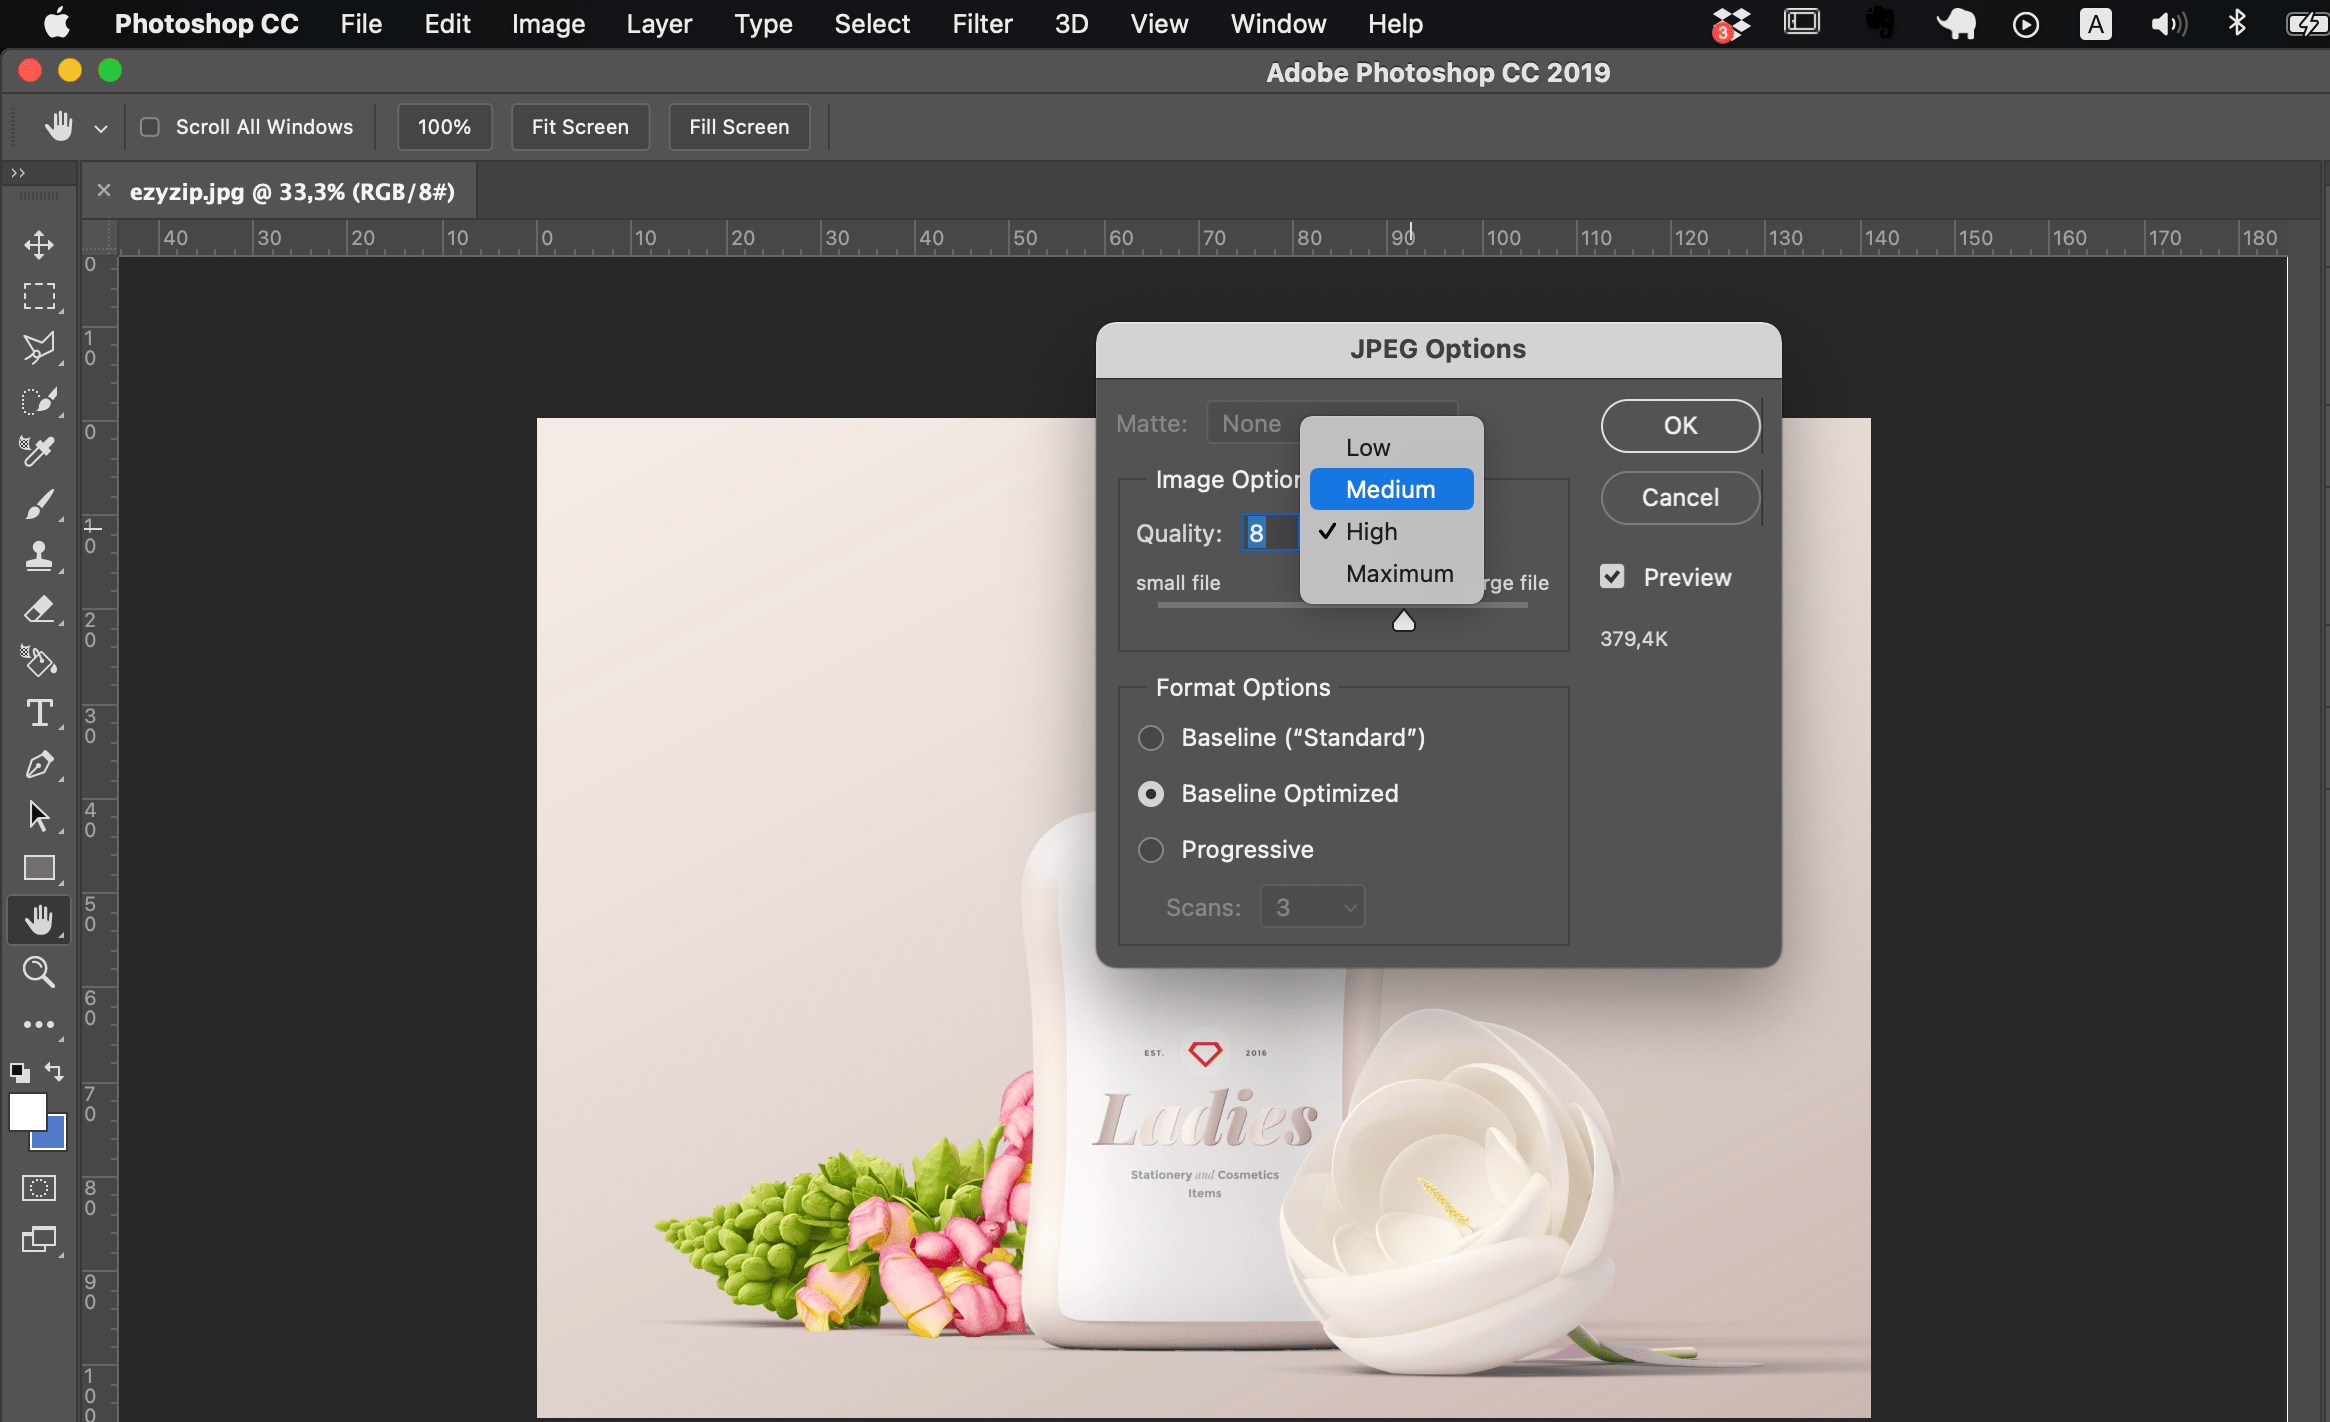Open the Help menu
The image size is (2330, 1422).
pos(1395,23)
